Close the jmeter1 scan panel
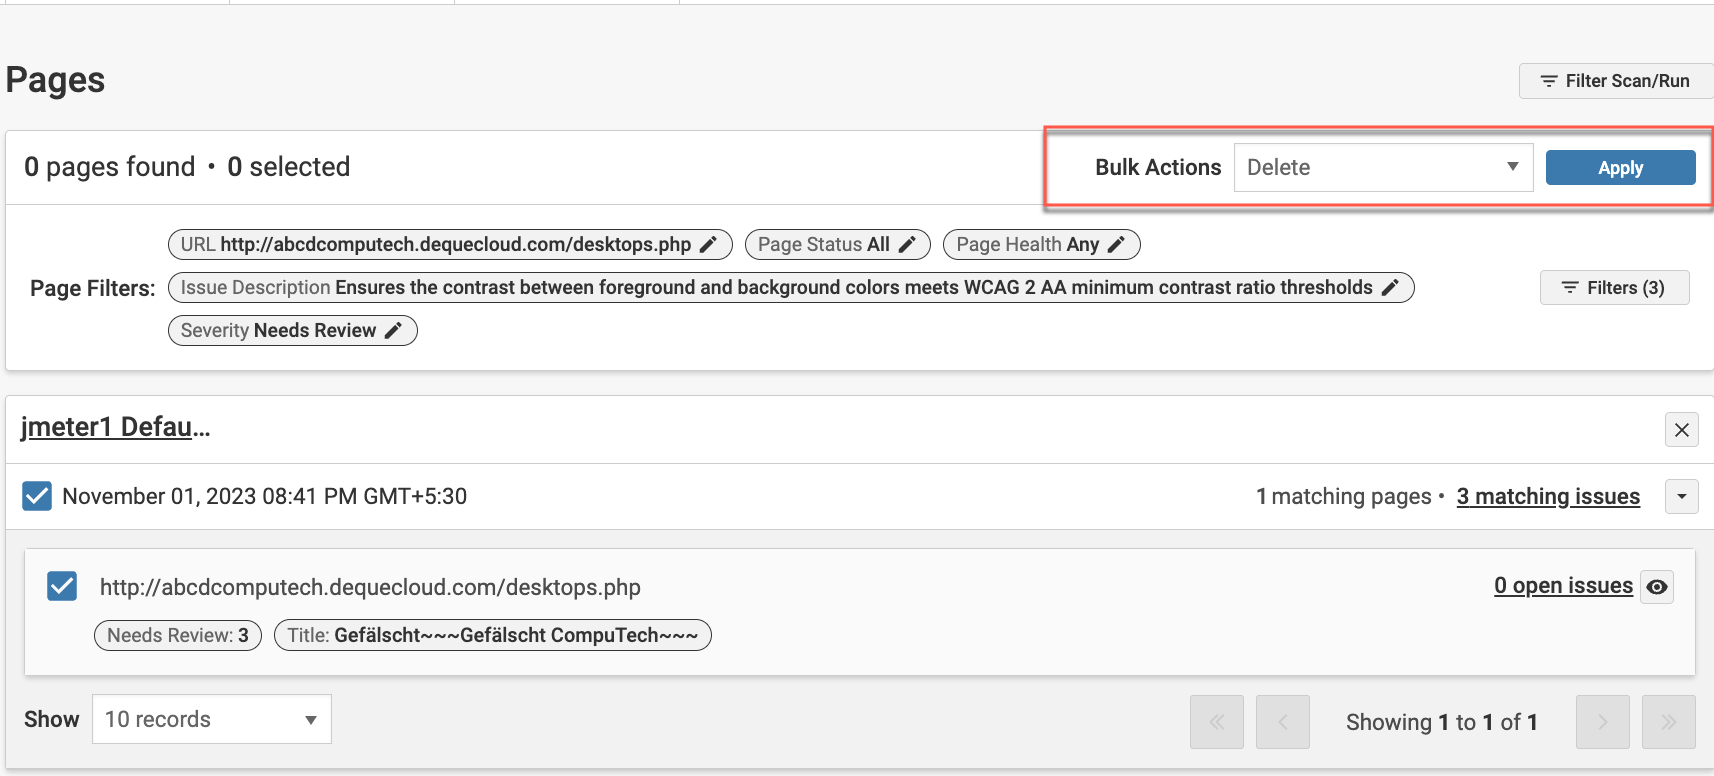 [1681, 430]
